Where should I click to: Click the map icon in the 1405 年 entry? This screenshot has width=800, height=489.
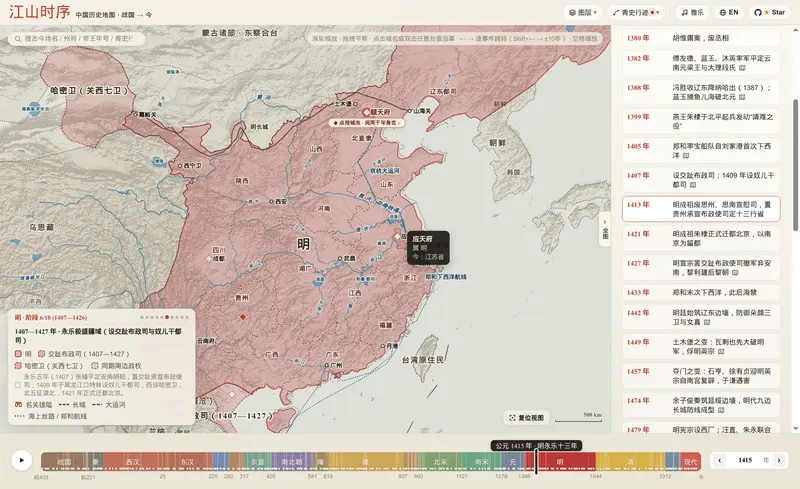click(x=686, y=156)
